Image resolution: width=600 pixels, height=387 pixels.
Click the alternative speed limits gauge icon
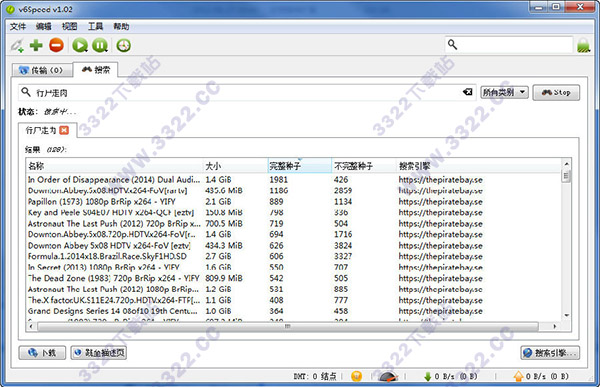point(388,377)
